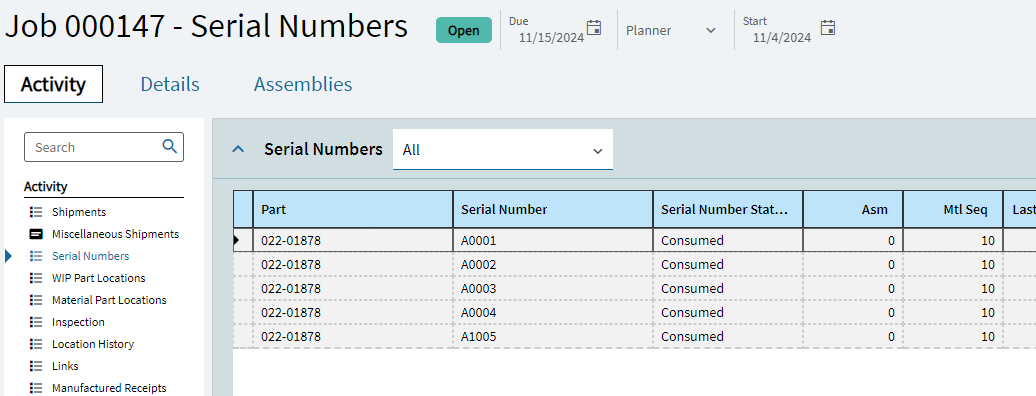Click the Job 000147 - Serial Numbers title

point(206,27)
